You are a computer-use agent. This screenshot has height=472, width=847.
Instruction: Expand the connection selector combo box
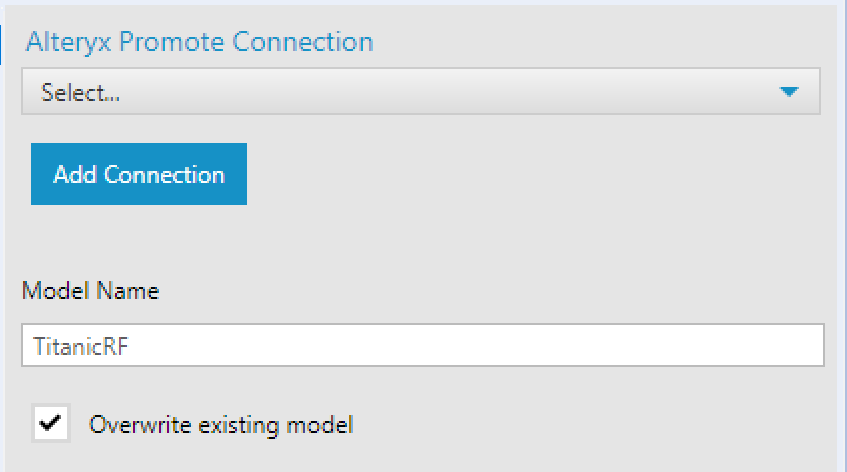pos(420,92)
